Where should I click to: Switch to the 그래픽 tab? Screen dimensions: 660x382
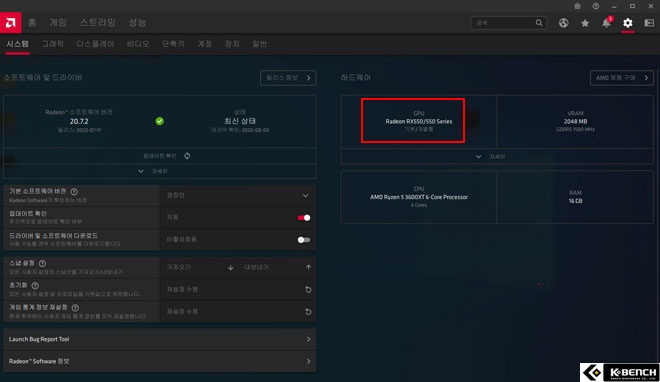pos(53,44)
